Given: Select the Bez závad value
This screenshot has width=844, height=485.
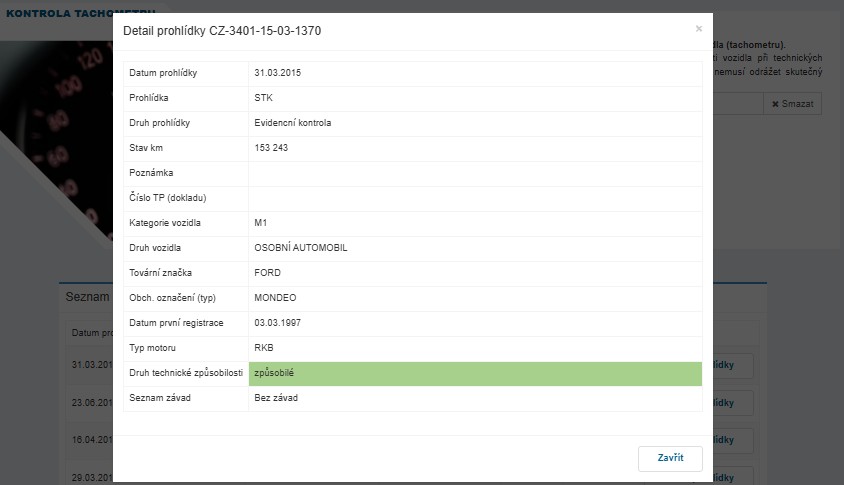Looking at the screenshot, I should 276,398.
